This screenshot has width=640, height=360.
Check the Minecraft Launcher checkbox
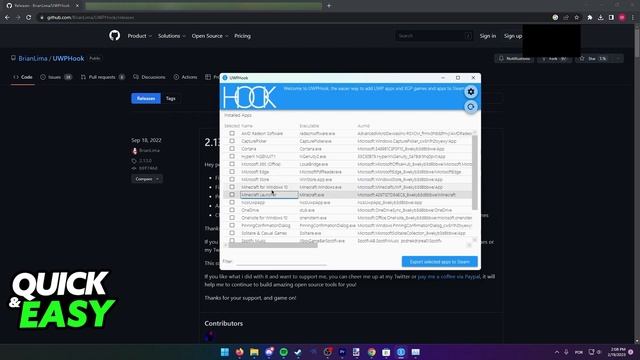tap(232, 195)
